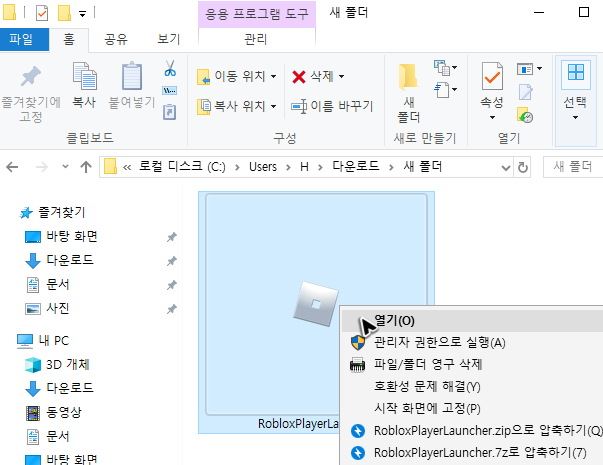The height and width of the screenshot is (465, 603).
Task: Click the Application Tools (응용 프로그램 도구) tab header
Action: coord(257,14)
